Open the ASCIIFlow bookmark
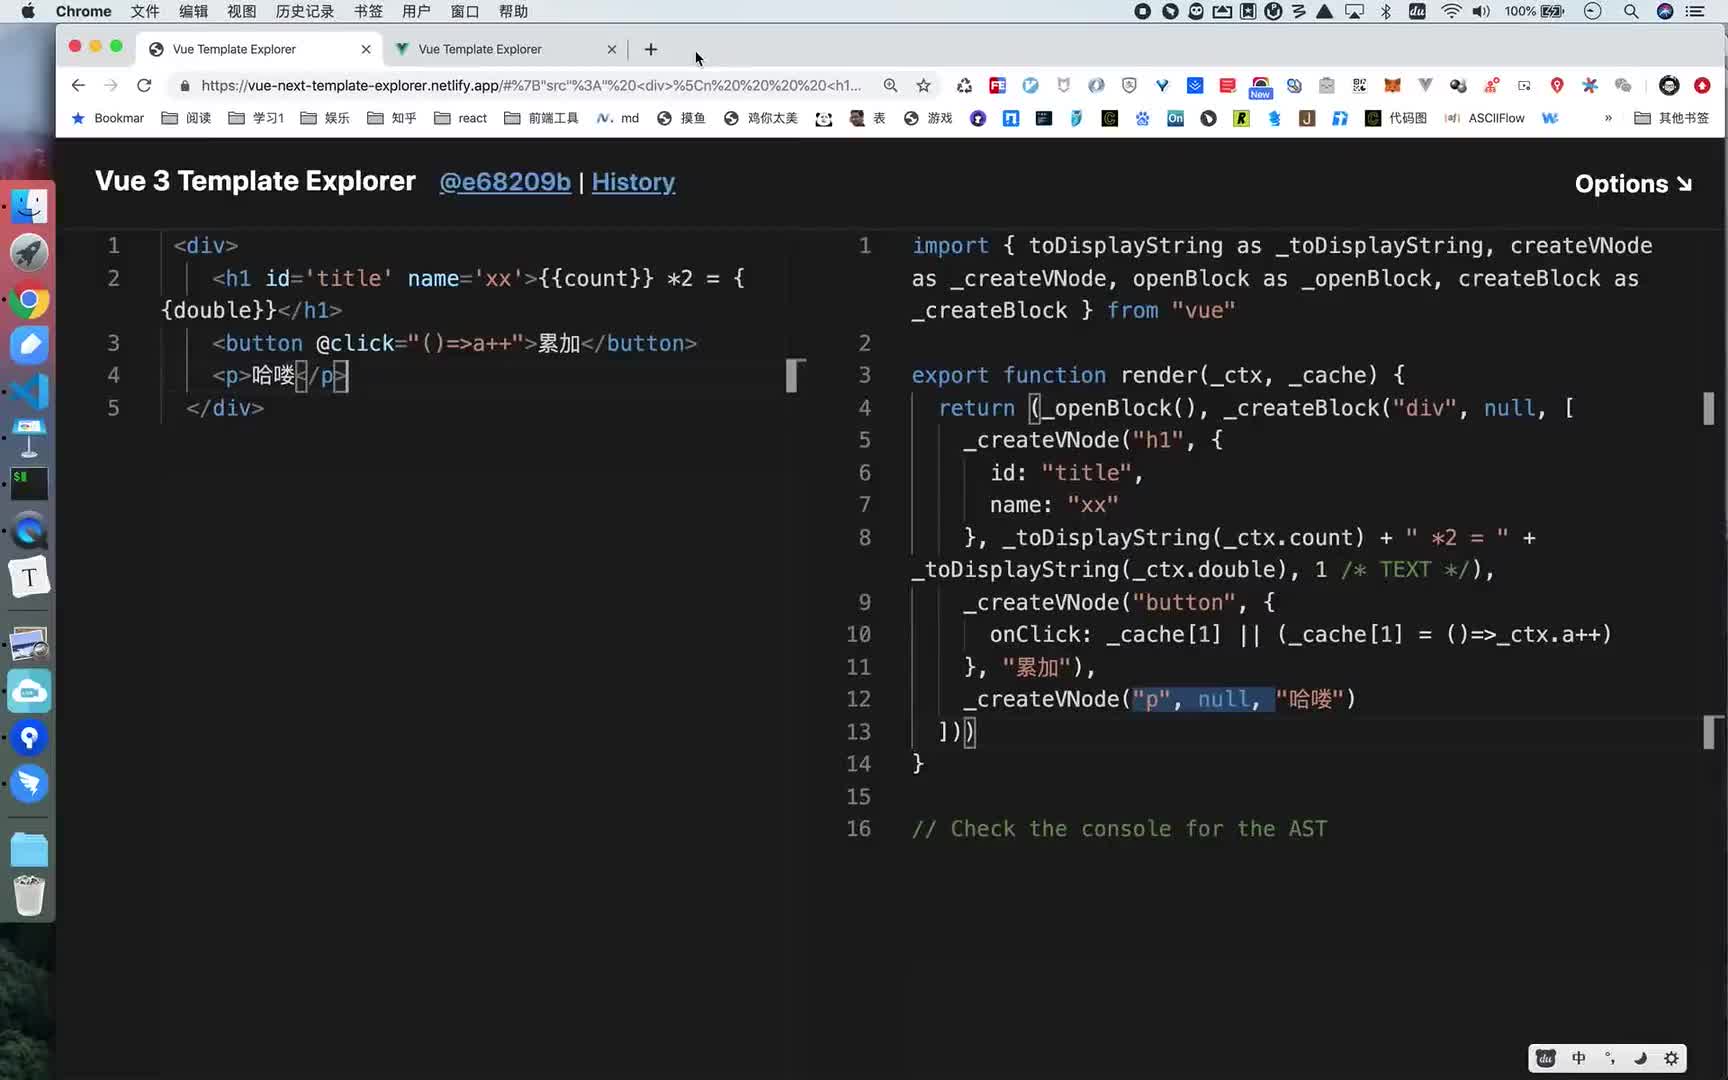Viewport: 1728px width, 1080px height. tap(1485, 118)
